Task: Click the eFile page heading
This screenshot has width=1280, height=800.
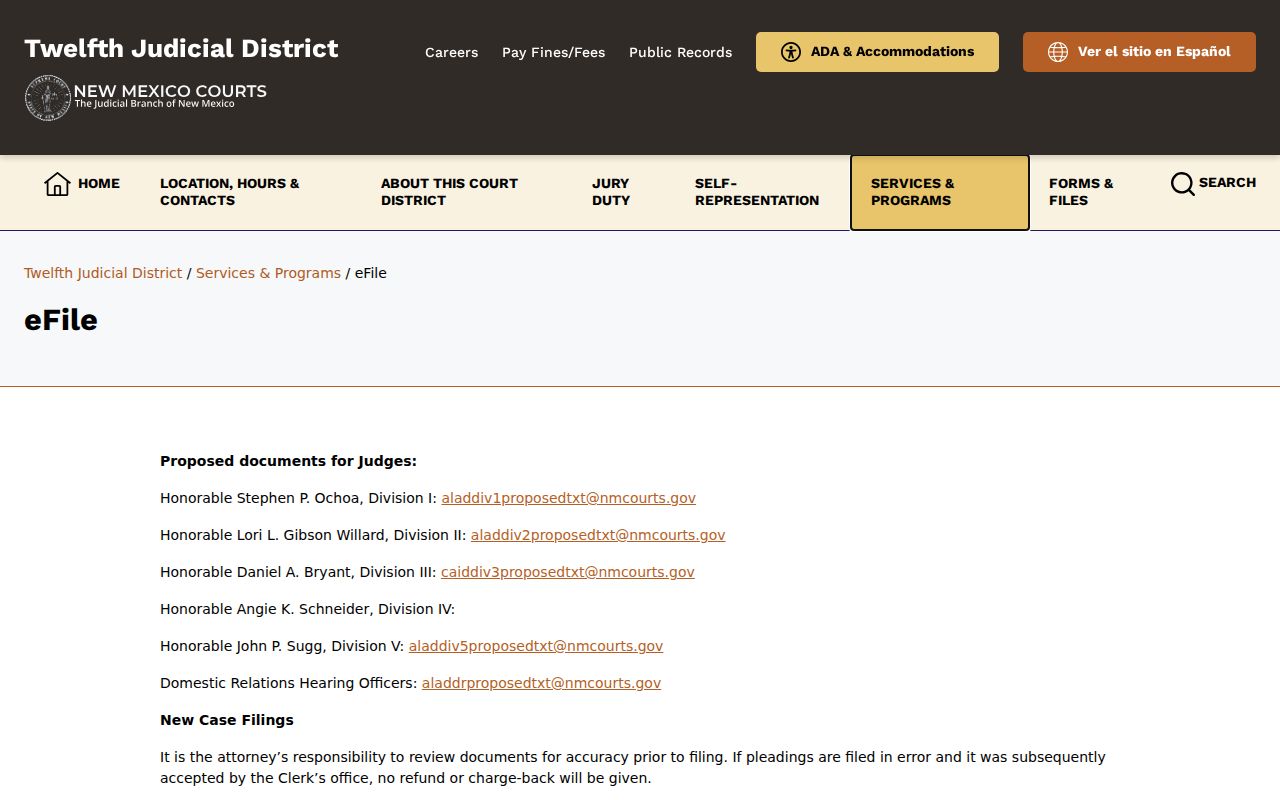Action: [x=61, y=320]
